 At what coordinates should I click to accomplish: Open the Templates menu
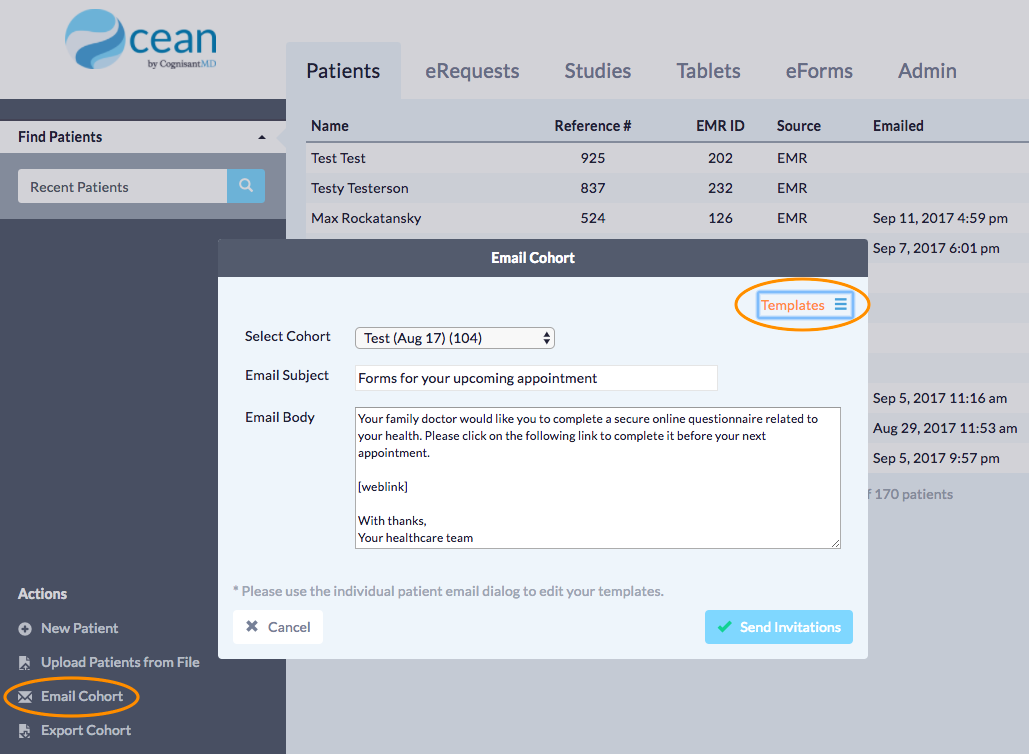tap(794, 305)
